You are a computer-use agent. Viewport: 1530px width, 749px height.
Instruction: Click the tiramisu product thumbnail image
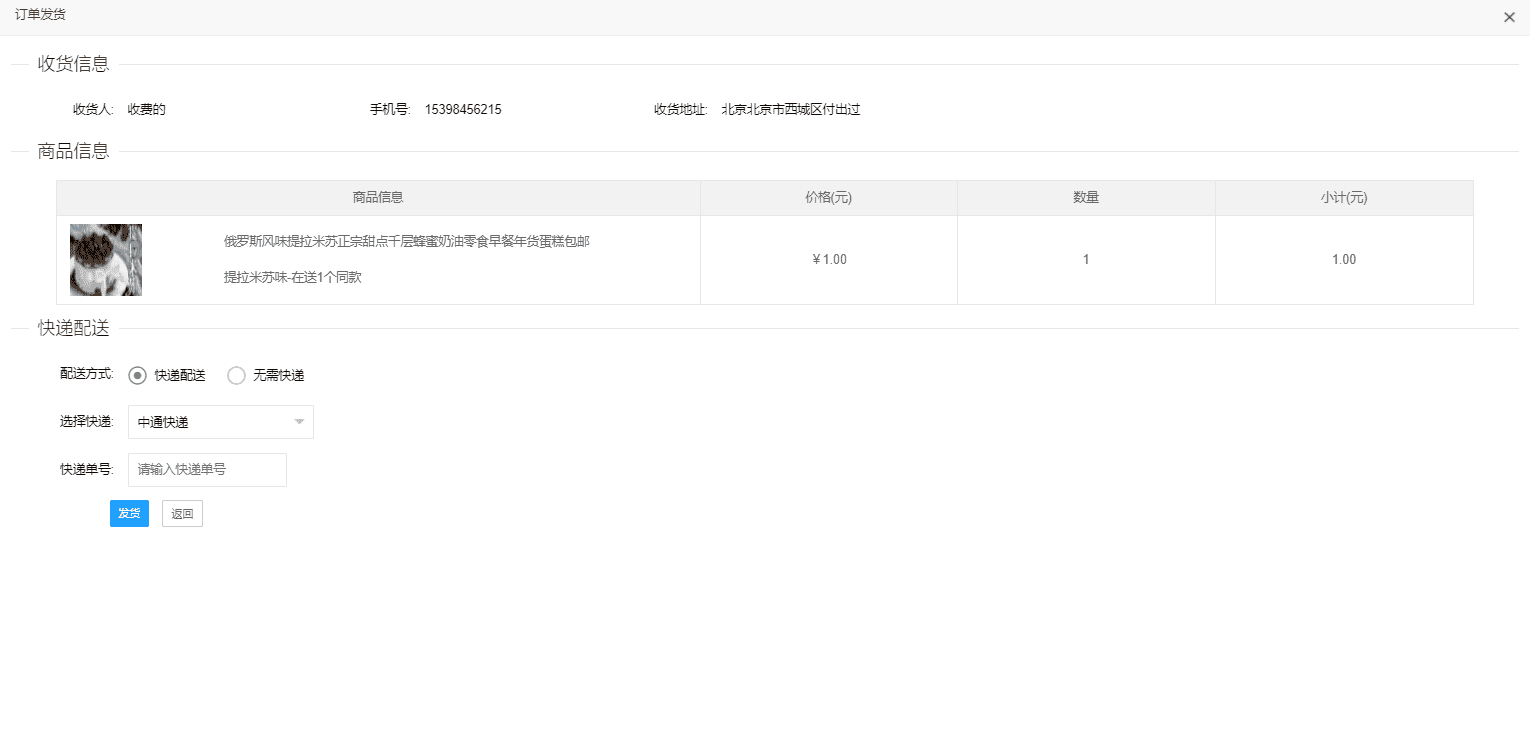pyautogui.click(x=106, y=260)
